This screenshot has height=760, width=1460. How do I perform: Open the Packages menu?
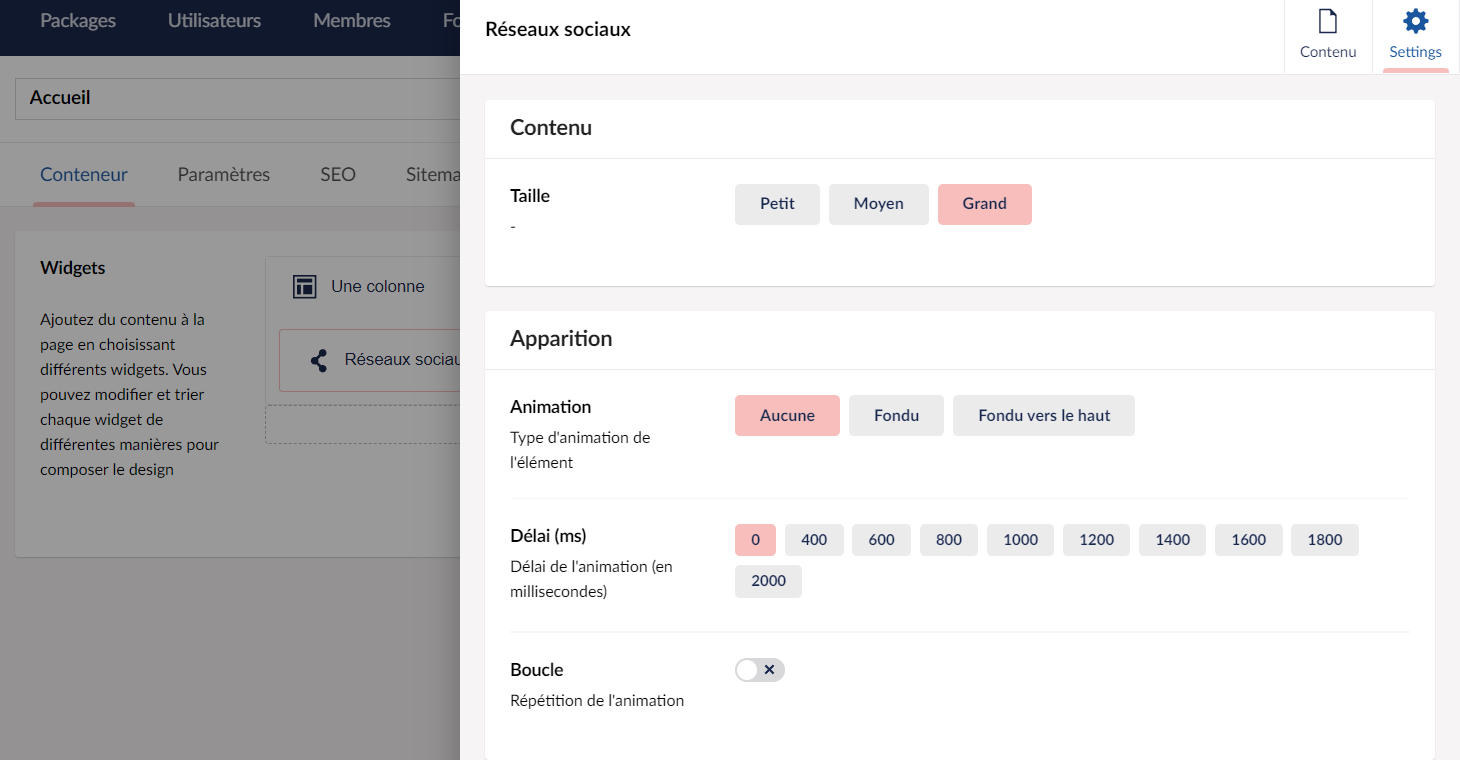(x=78, y=21)
